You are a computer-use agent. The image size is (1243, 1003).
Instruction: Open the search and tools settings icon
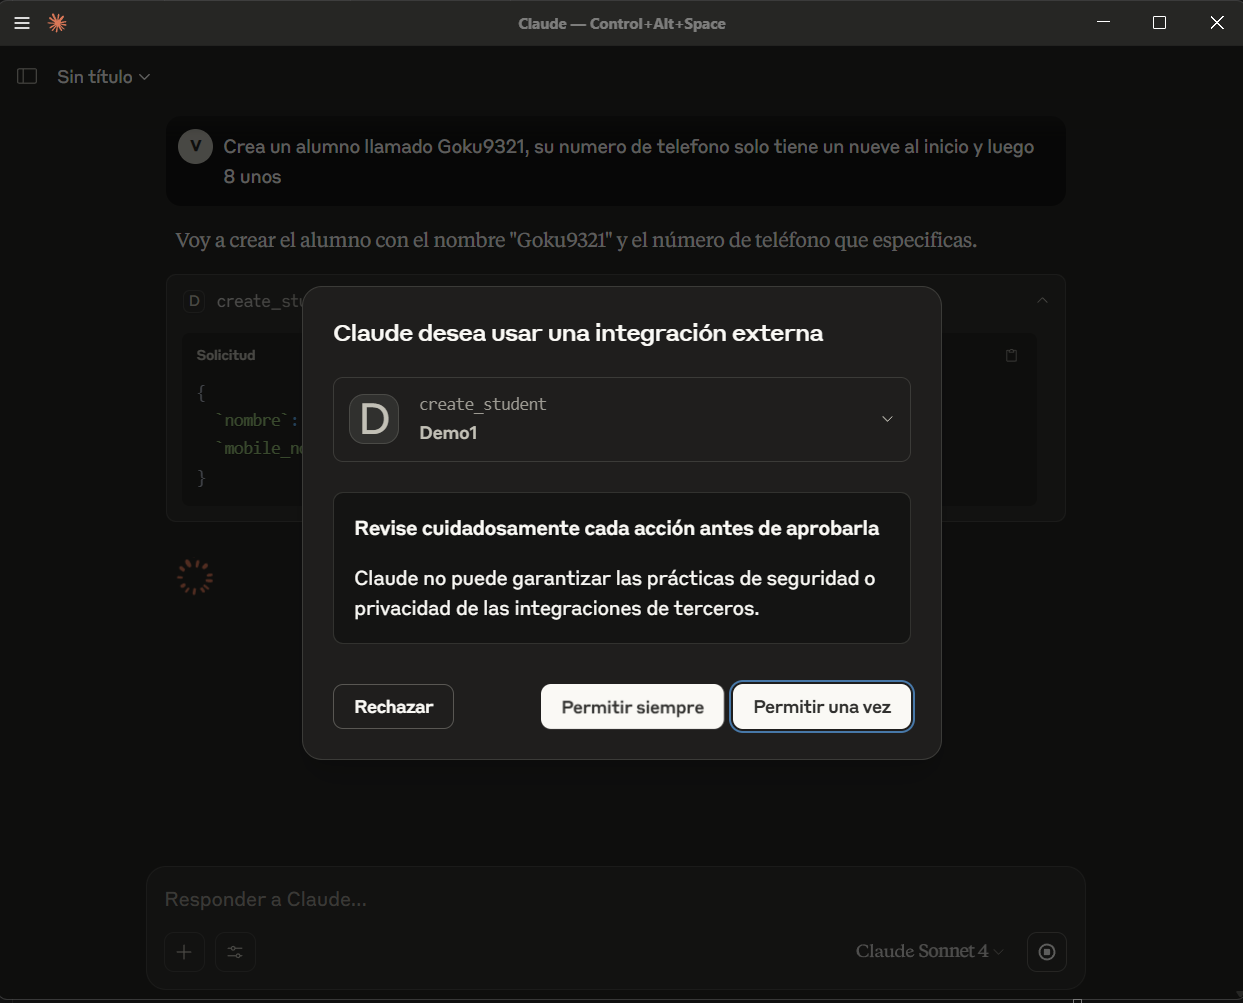point(235,952)
